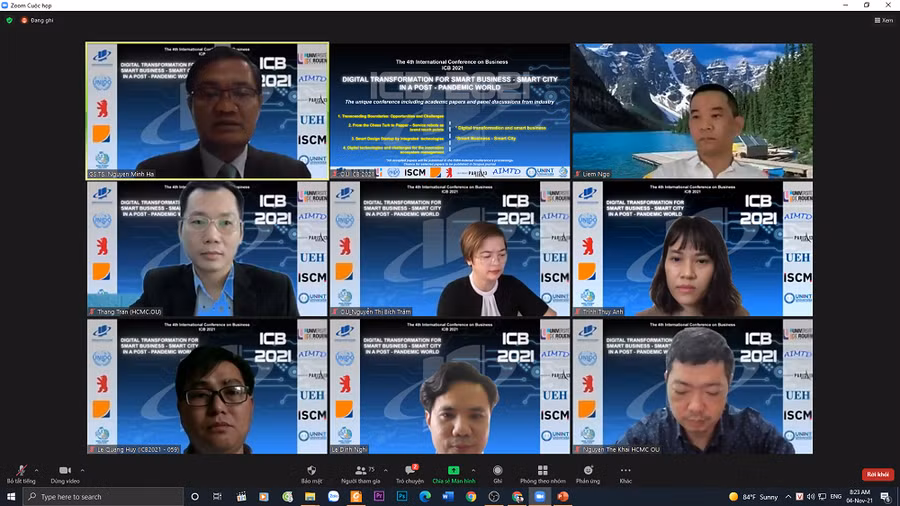This screenshot has width=900, height=506.
Task: Select Liem Ngo video tile
Action: tap(693, 111)
